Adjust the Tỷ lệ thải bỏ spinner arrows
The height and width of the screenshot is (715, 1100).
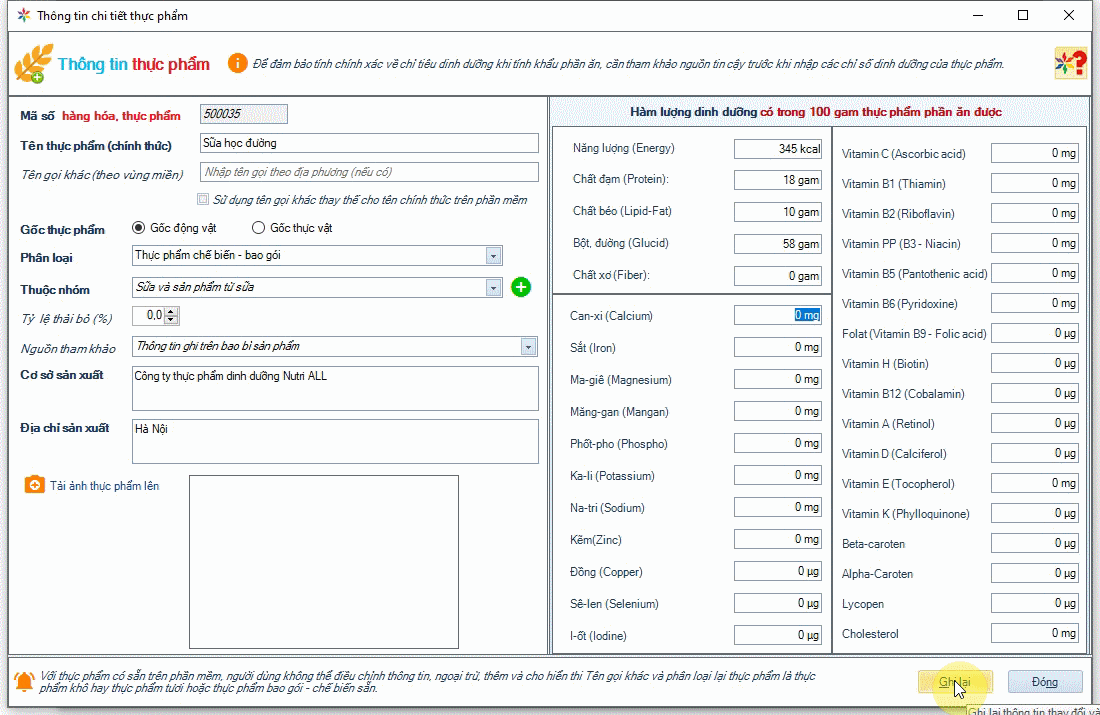point(171,316)
